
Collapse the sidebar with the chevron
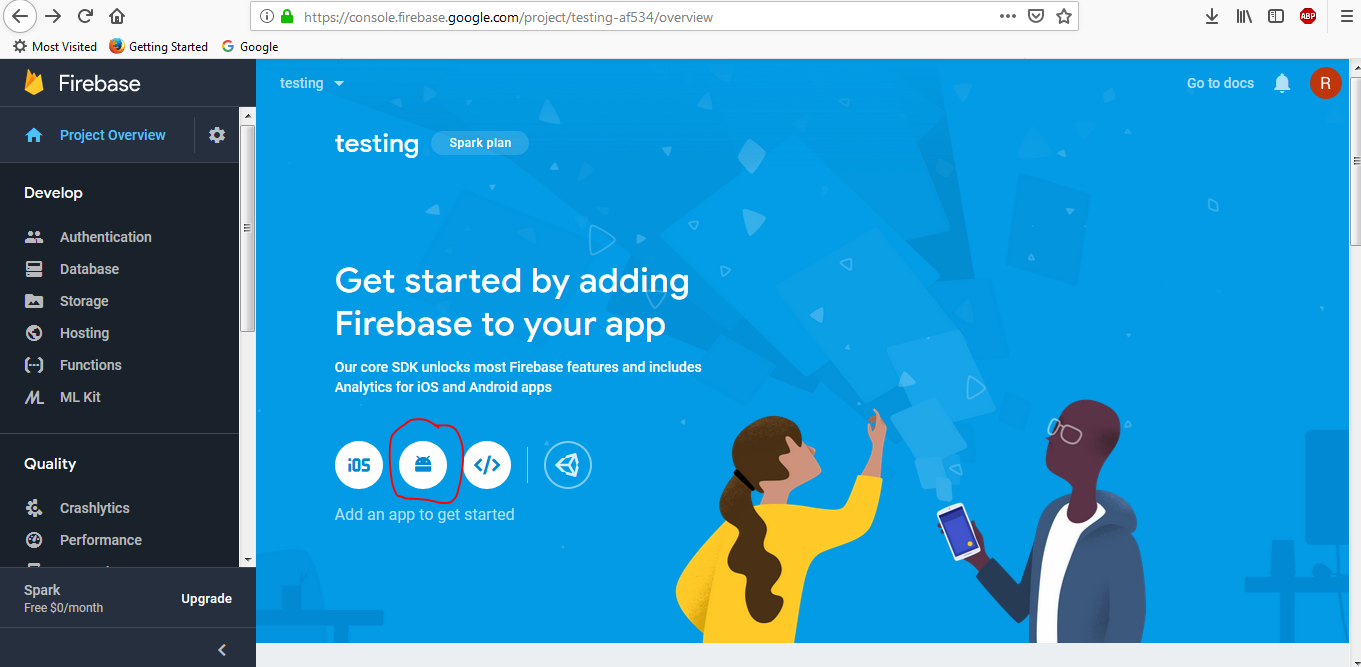pyautogui.click(x=222, y=650)
